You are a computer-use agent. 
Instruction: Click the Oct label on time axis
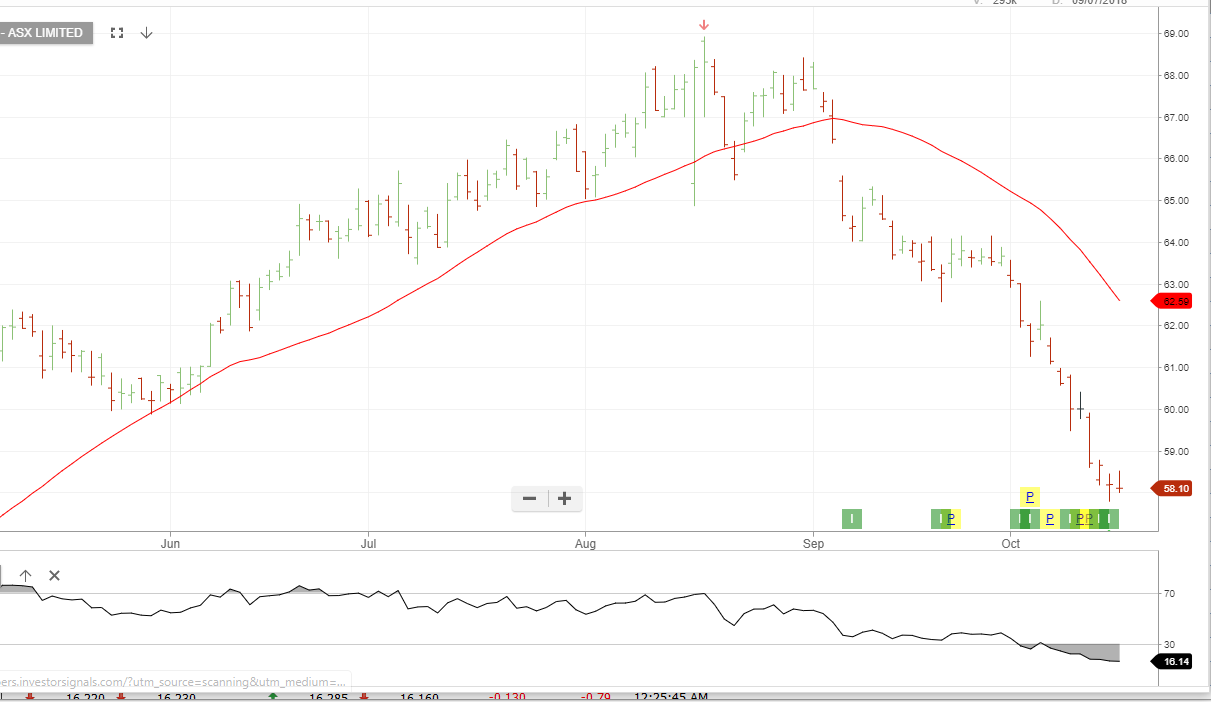click(x=1011, y=544)
